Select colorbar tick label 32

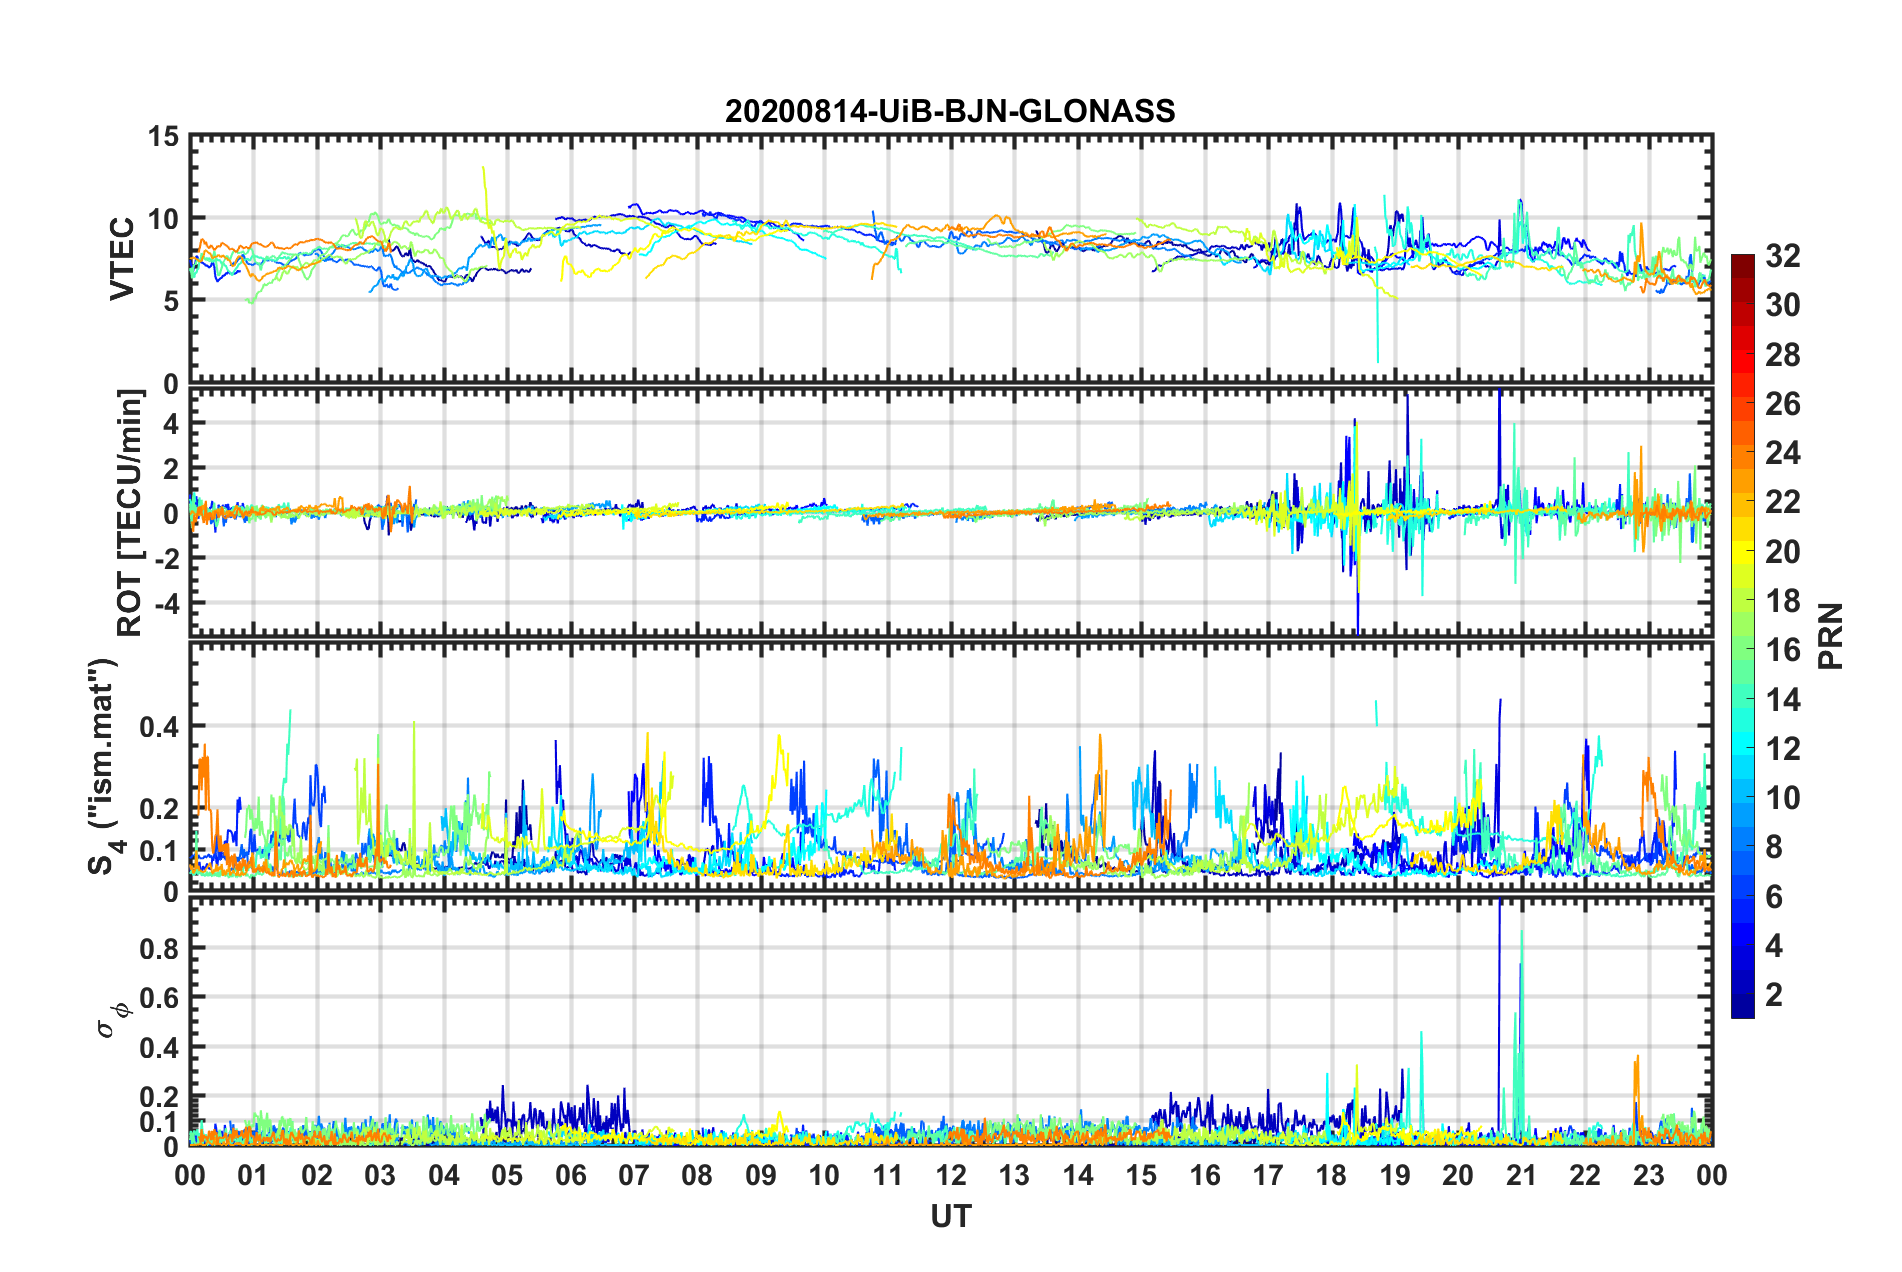(1783, 256)
